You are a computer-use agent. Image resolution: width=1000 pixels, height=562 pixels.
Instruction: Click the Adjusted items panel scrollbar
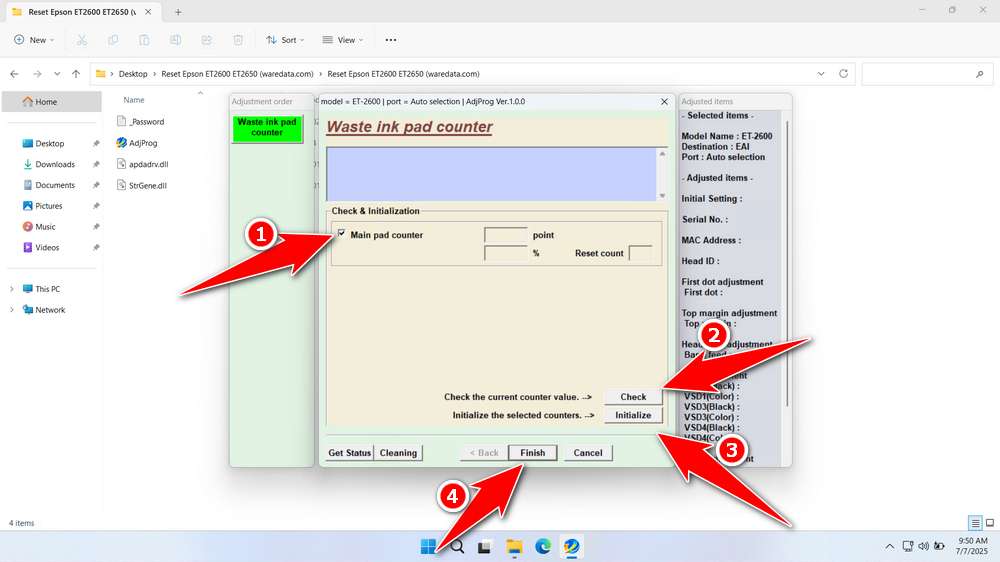788,264
